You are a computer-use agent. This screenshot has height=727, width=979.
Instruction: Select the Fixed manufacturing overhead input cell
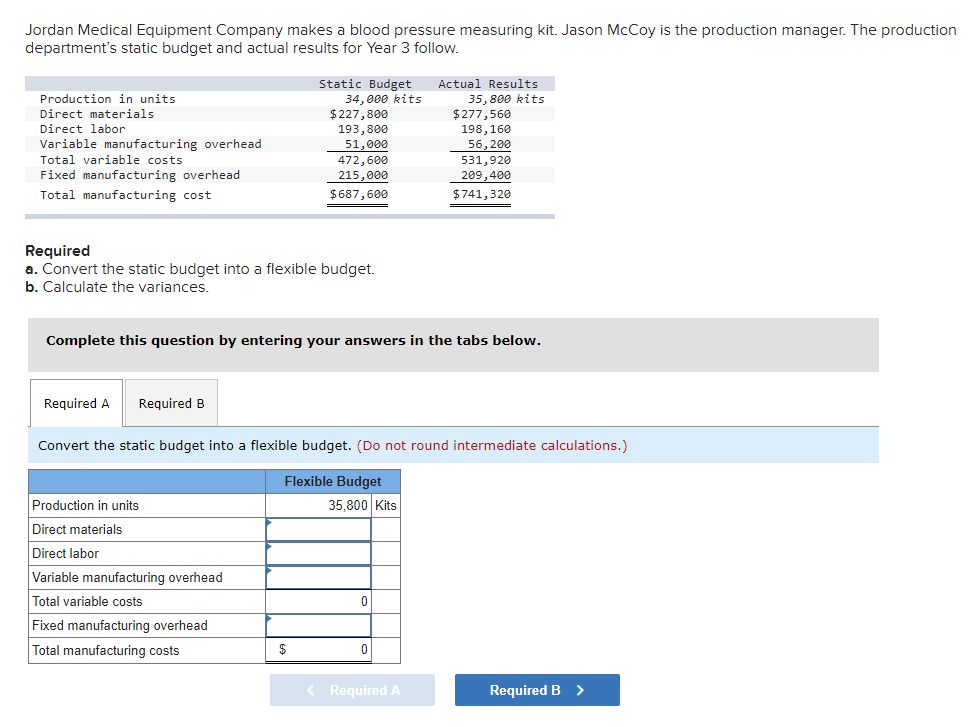pos(318,625)
